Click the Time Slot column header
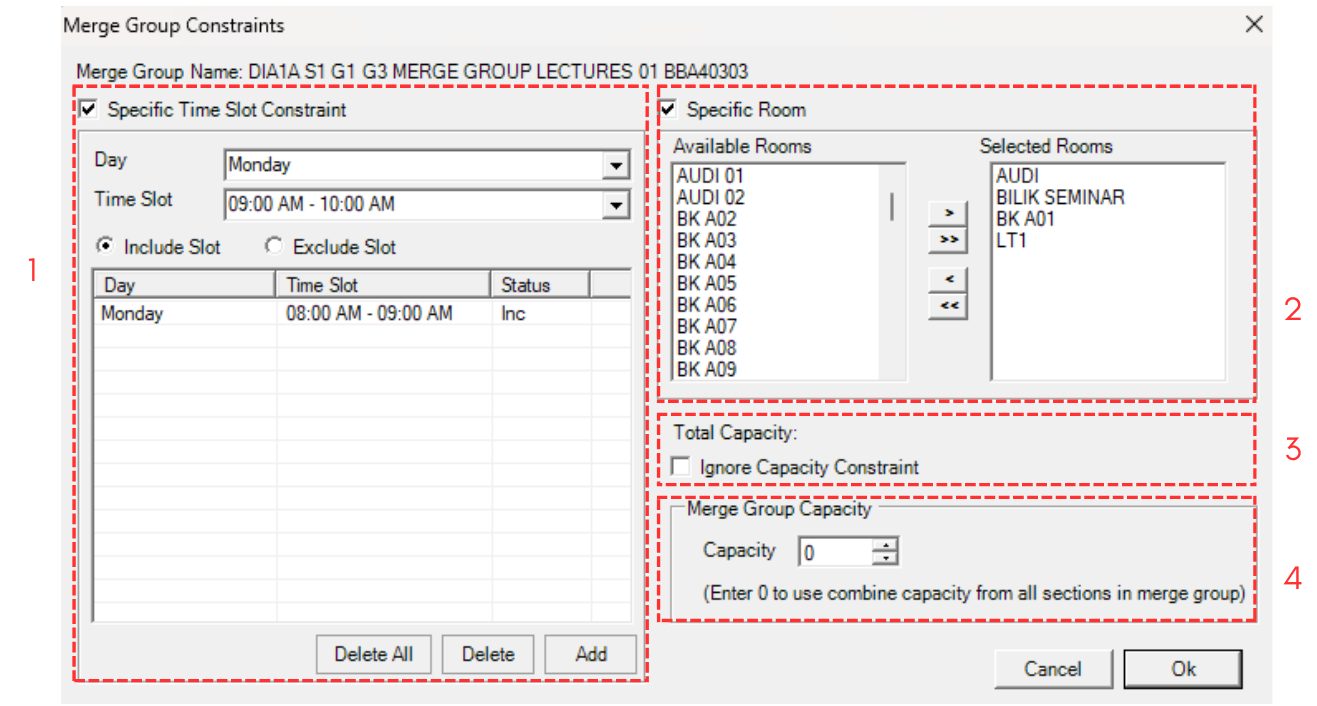The width and height of the screenshot is (1317, 706). click(383, 285)
